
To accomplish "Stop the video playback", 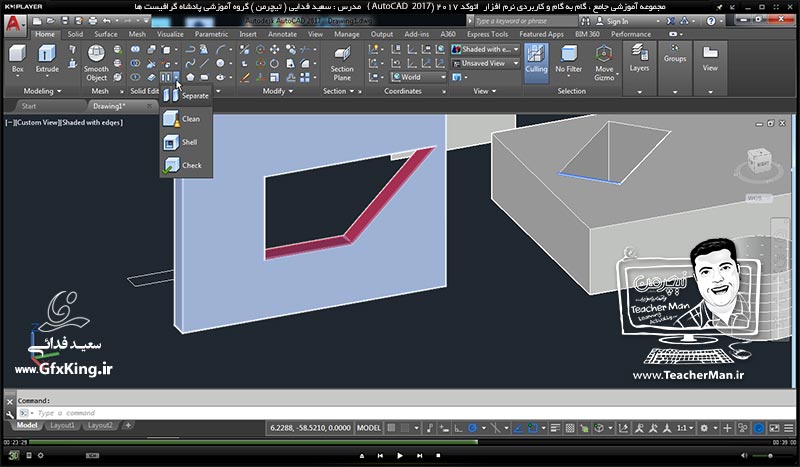I will pos(438,455).
